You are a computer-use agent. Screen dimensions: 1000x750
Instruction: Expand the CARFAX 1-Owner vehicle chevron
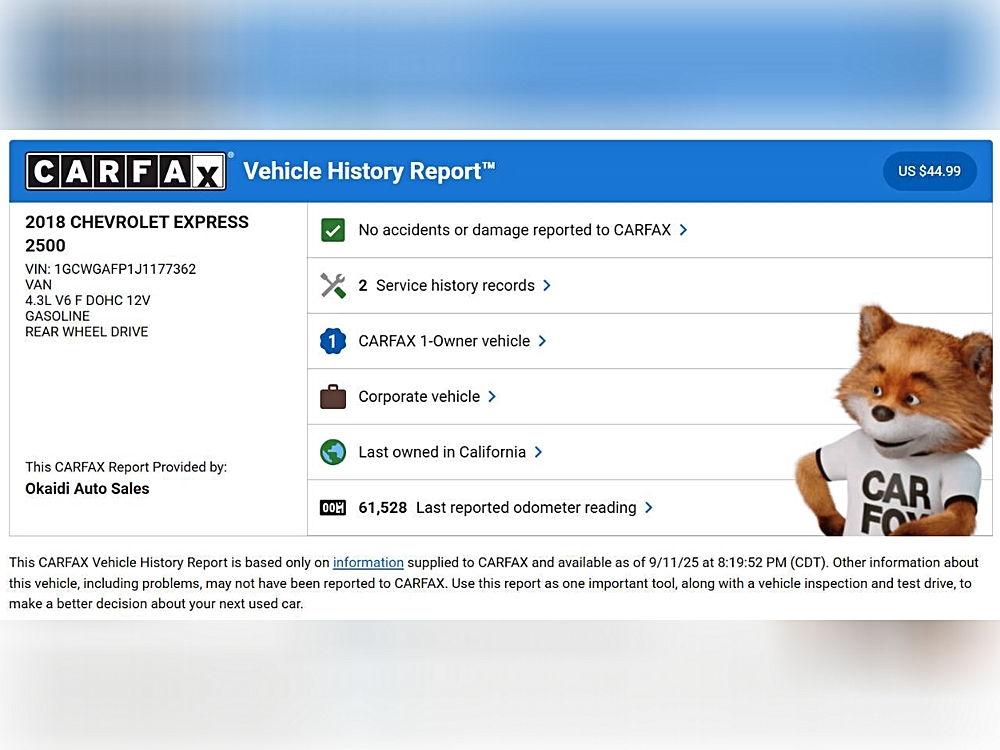pyautogui.click(x=542, y=341)
